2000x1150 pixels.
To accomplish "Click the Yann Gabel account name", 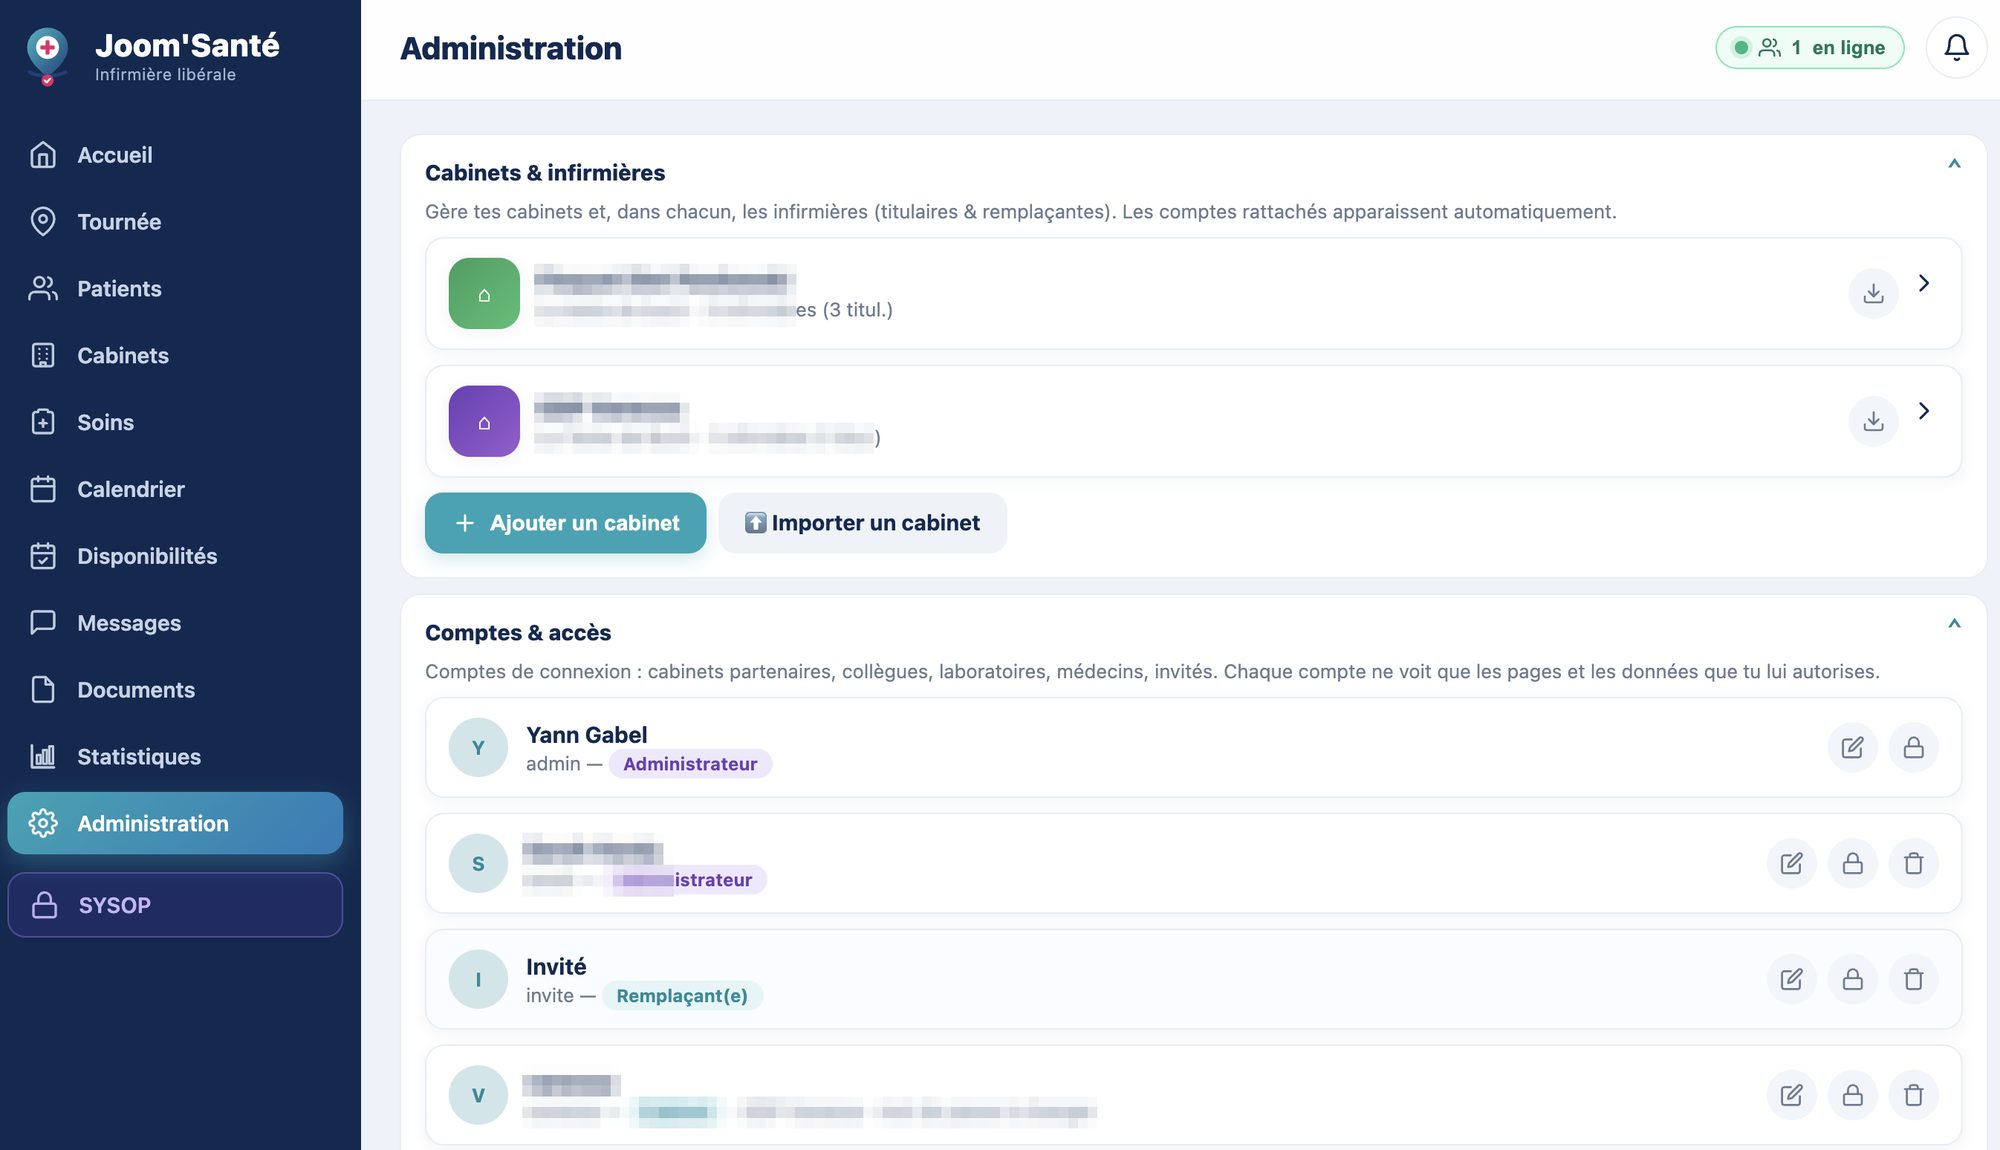I will tap(586, 735).
